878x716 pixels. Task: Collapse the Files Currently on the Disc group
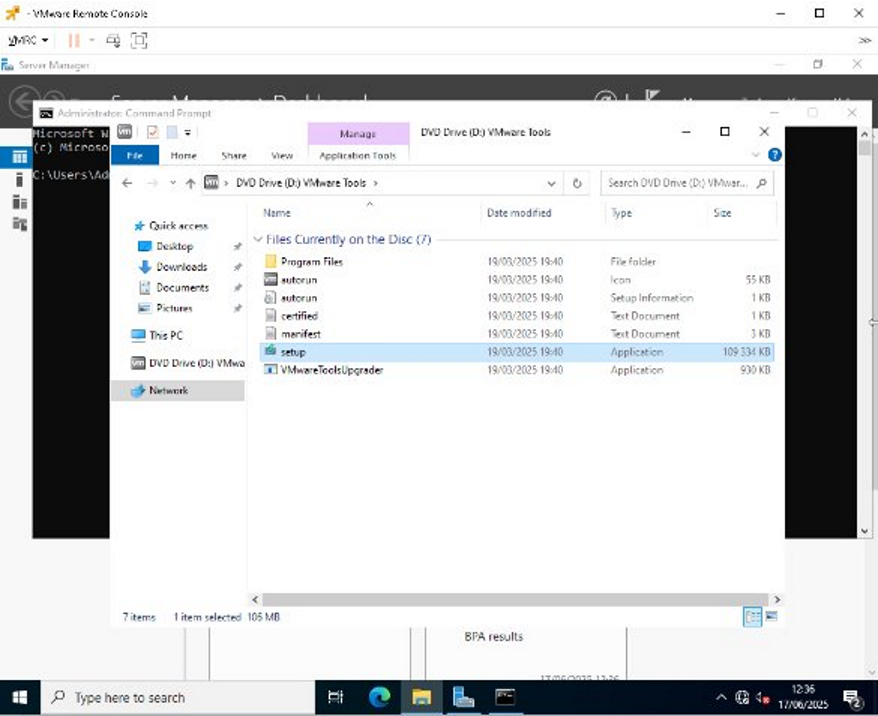(258, 240)
